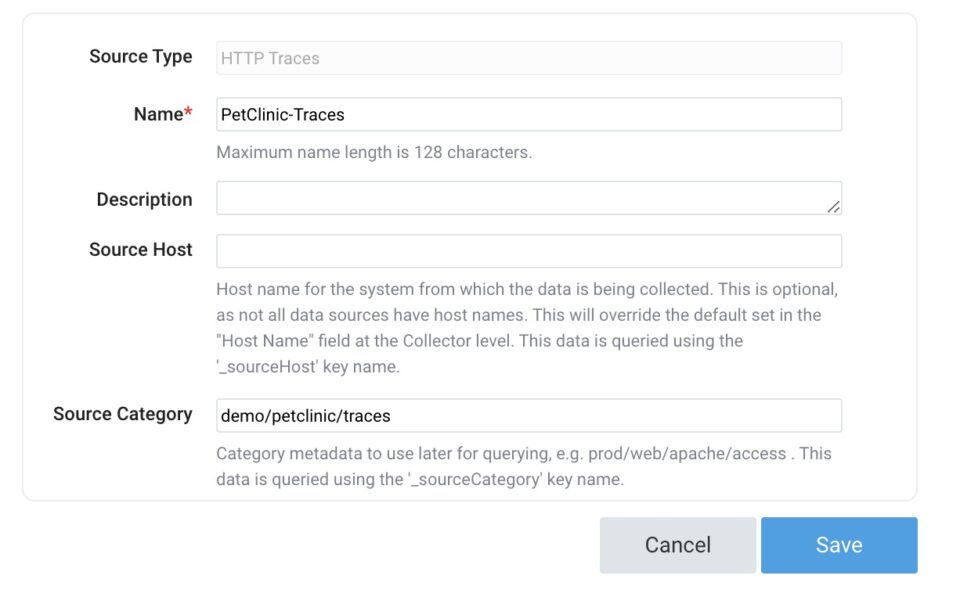Image resolution: width=960 pixels, height=615 pixels.
Task: Click the maximum name length hint
Action: (x=374, y=153)
